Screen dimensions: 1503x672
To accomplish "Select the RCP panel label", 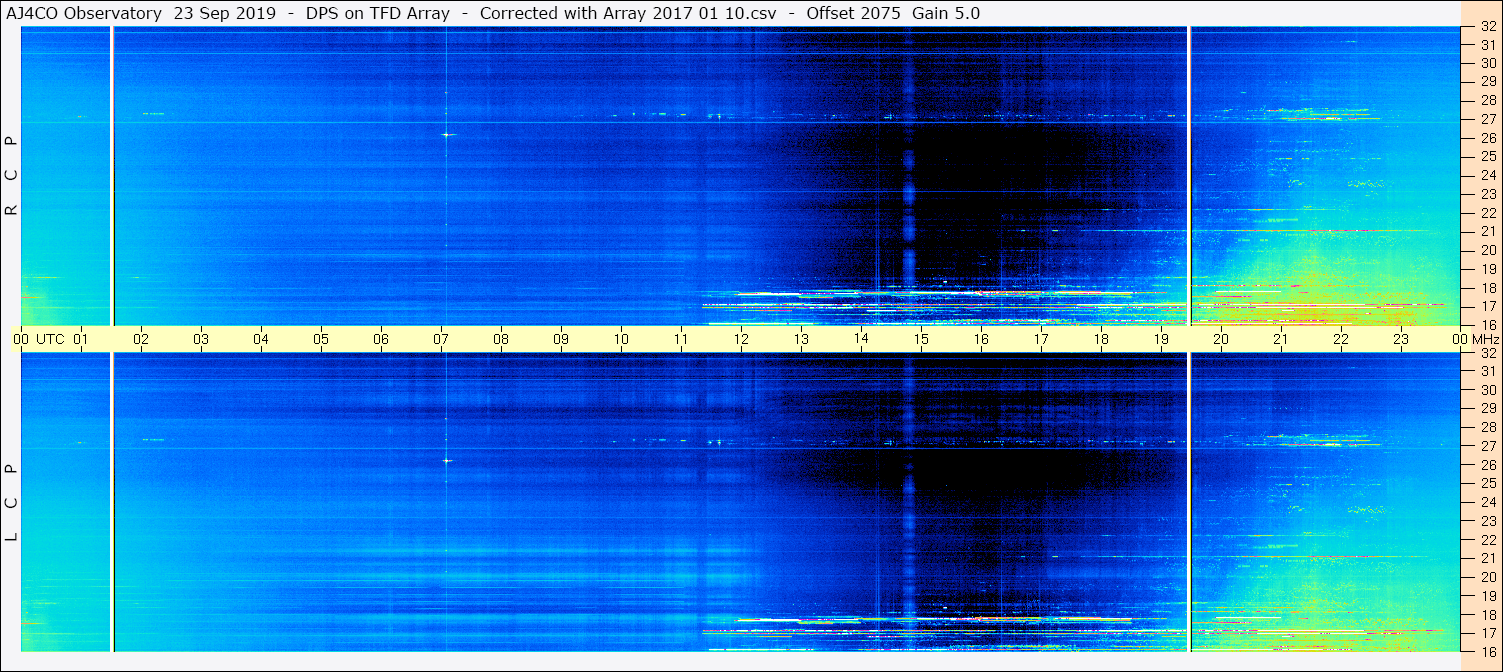I will coord(12,175).
